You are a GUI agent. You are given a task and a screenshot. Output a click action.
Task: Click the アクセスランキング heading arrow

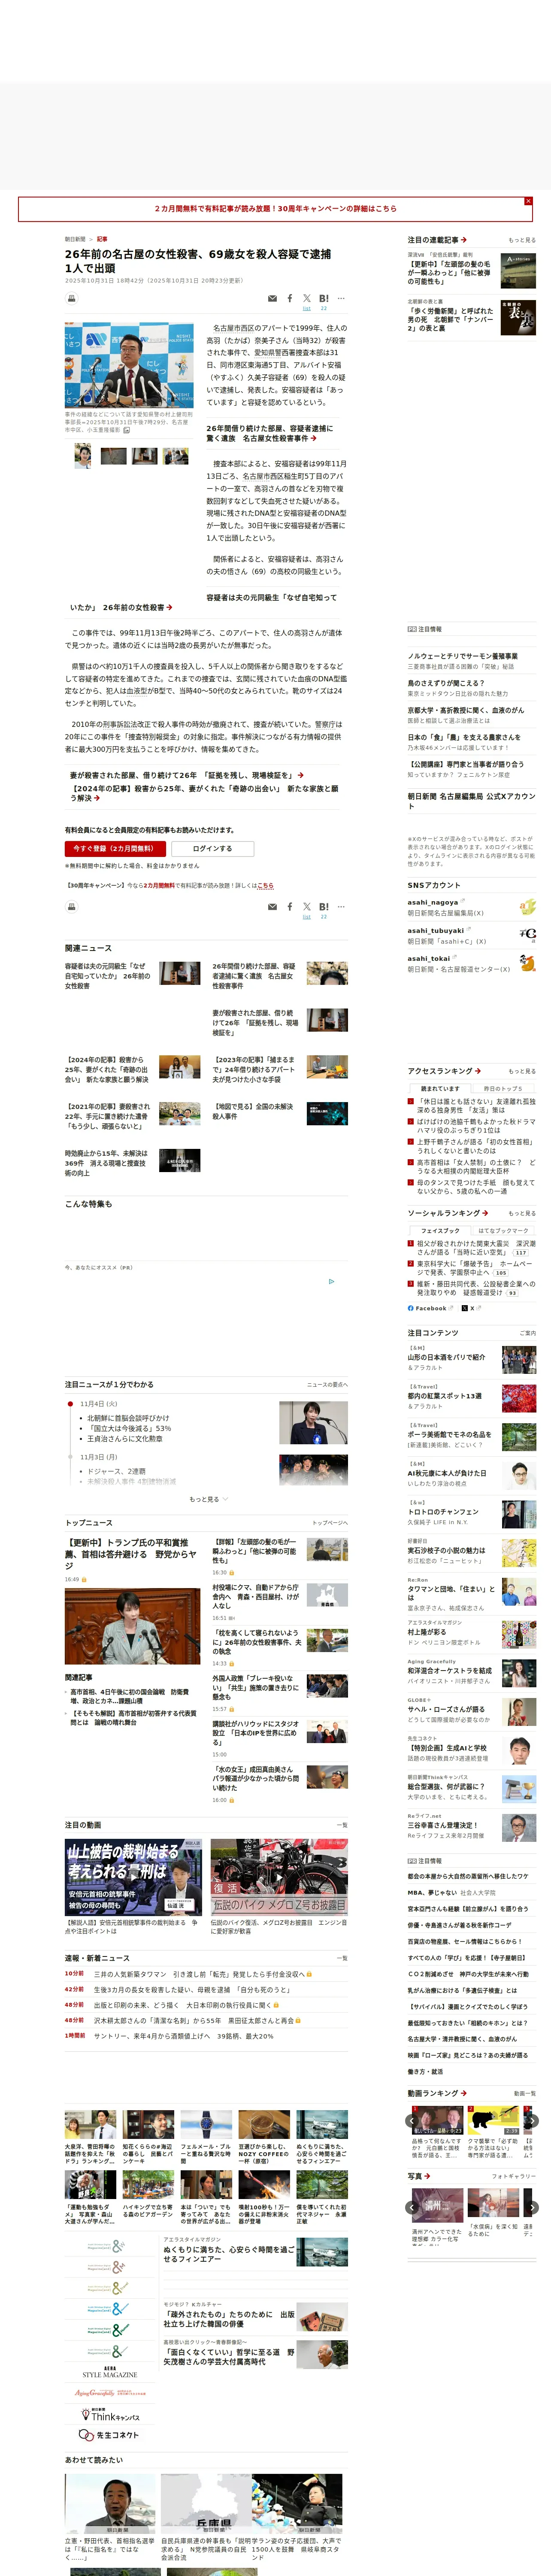(x=478, y=1071)
